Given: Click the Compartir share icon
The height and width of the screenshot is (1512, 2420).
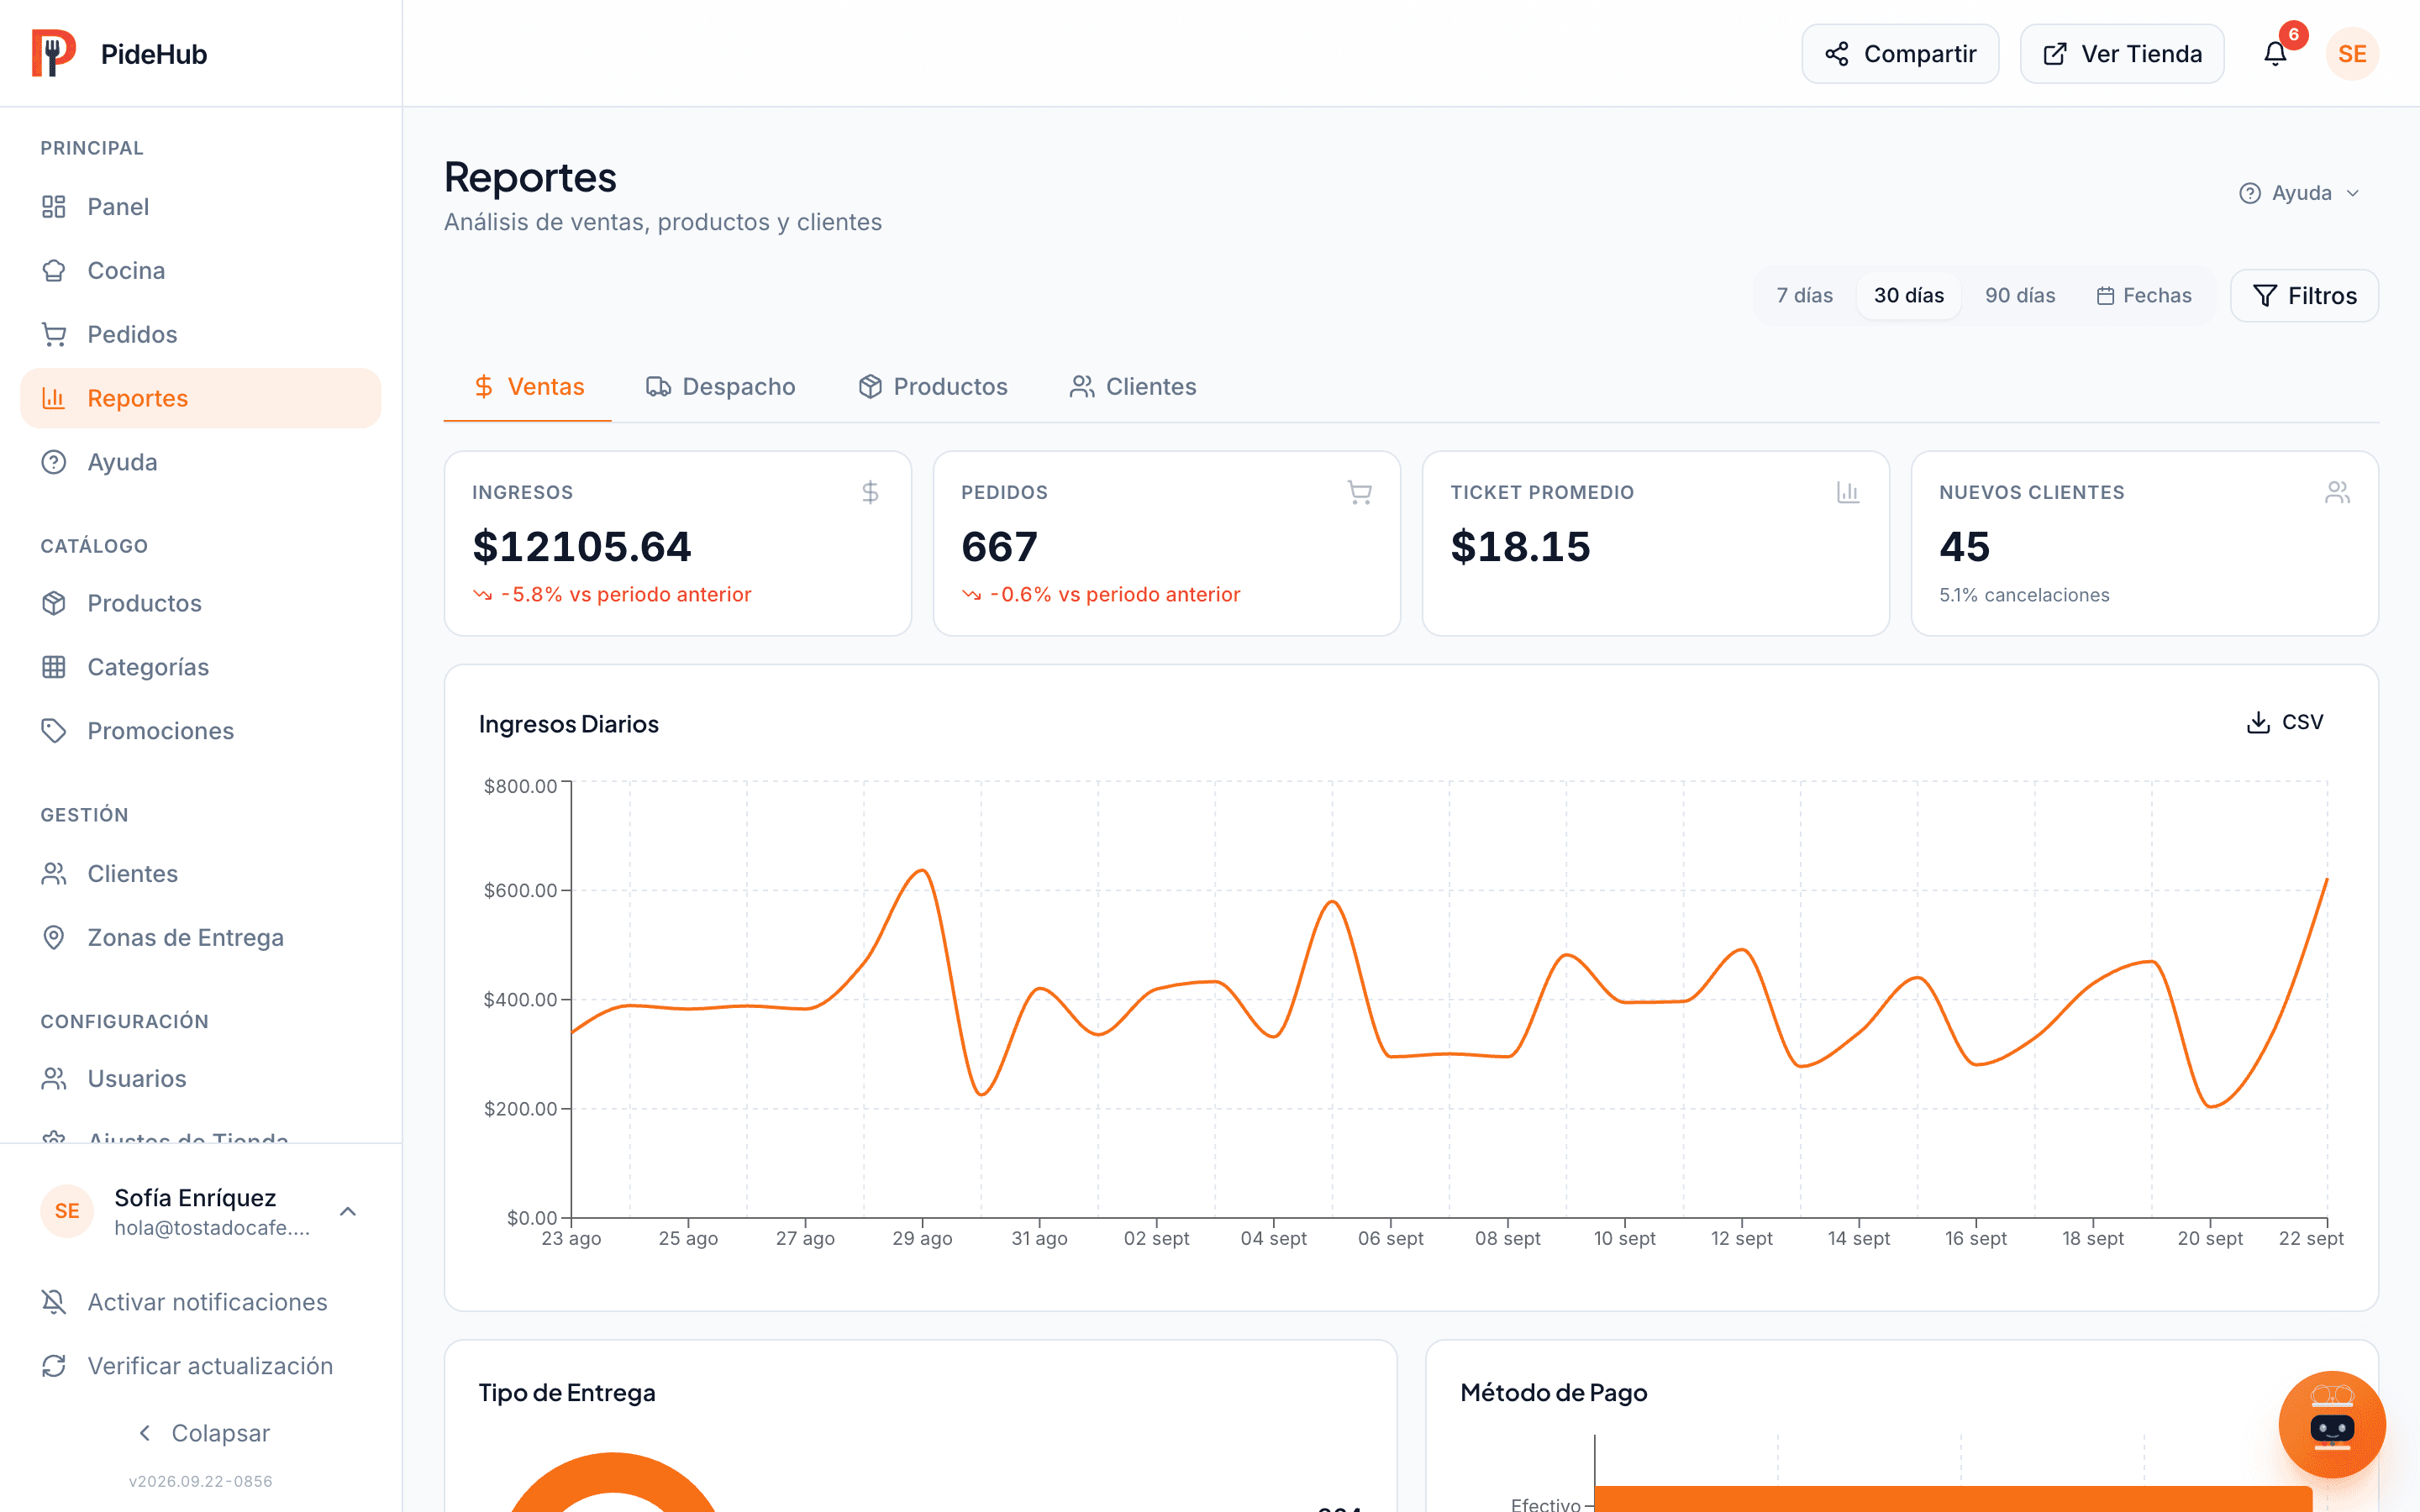Looking at the screenshot, I should point(1837,54).
